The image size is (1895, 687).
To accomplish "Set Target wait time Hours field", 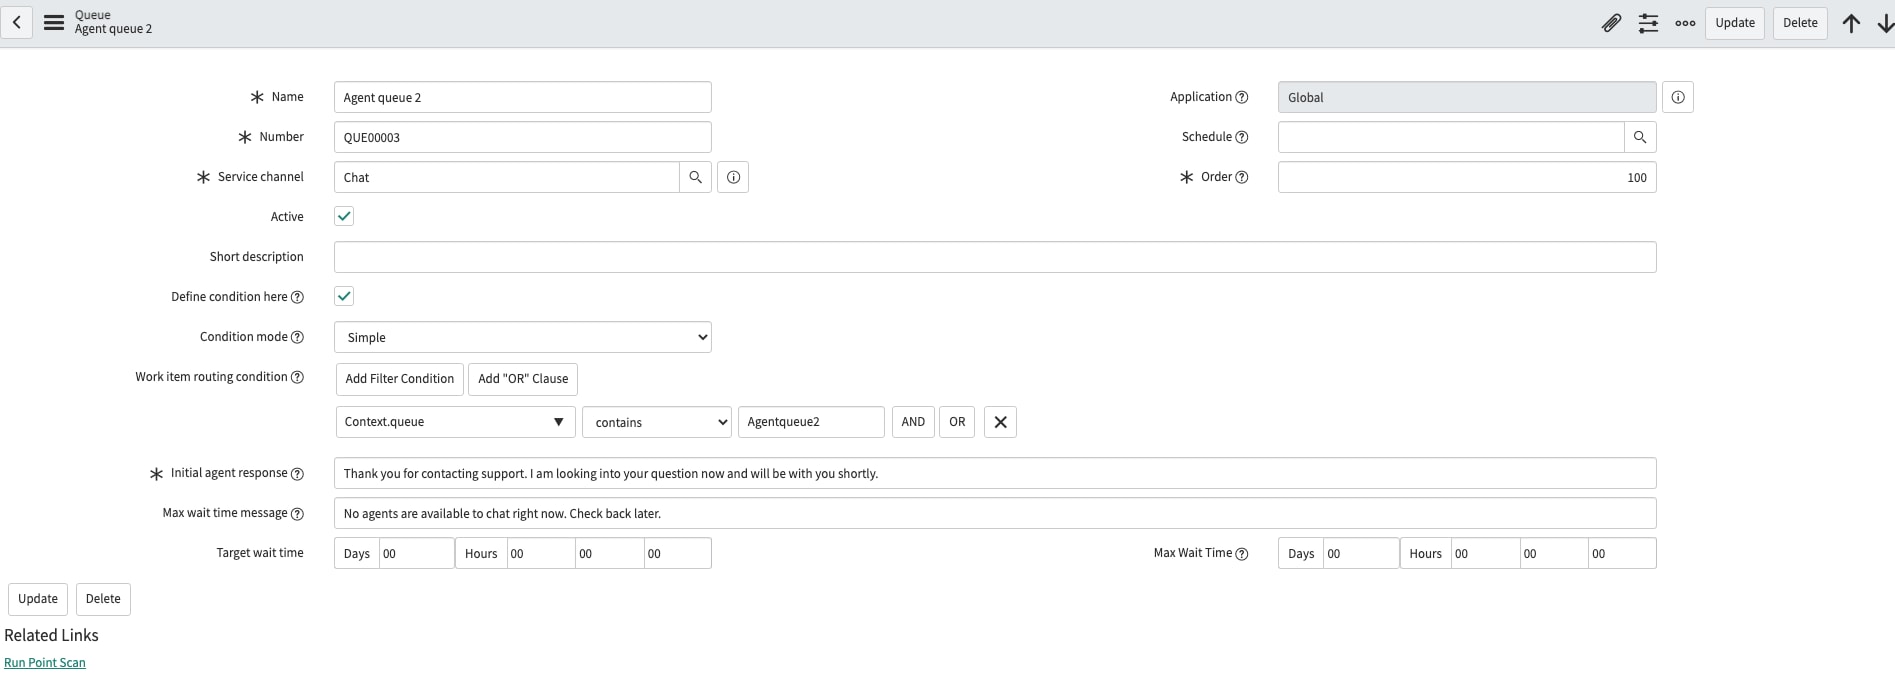I will click(541, 553).
